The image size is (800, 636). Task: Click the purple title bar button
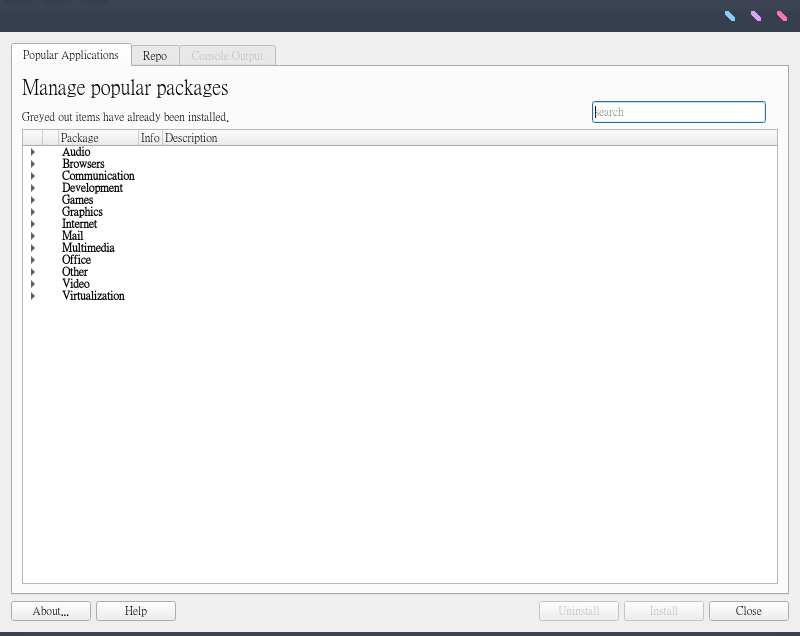(756, 16)
